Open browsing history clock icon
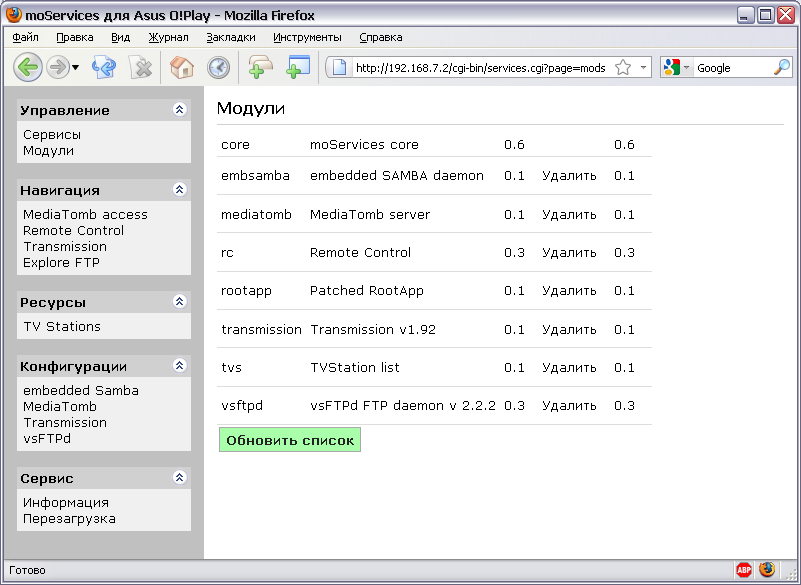Image resolution: width=801 pixels, height=585 pixels. pos(218,68)
